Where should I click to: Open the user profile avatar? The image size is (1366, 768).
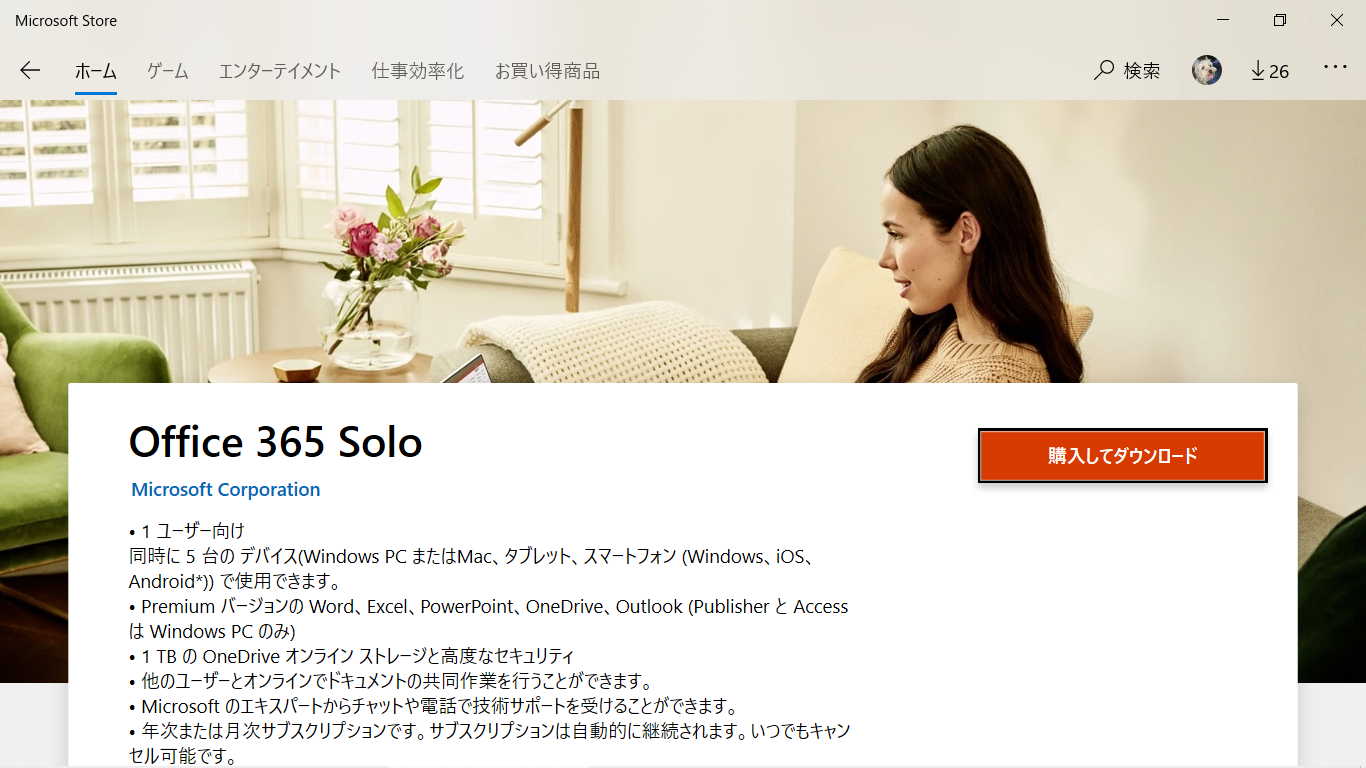click(x=1207, y=70)
